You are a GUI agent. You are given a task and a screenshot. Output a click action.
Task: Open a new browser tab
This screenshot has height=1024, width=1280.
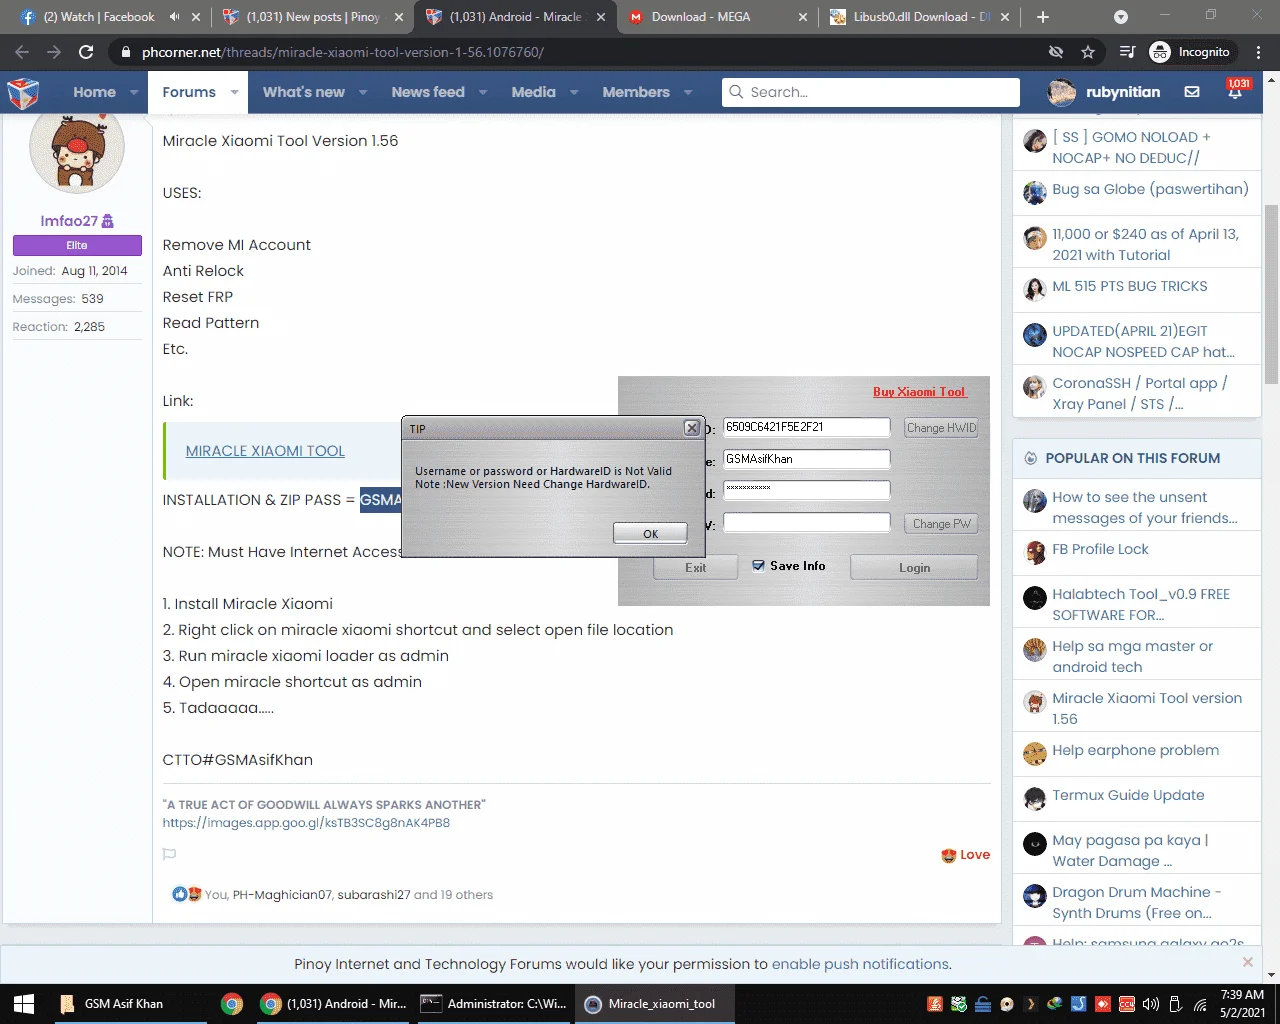1043,17
